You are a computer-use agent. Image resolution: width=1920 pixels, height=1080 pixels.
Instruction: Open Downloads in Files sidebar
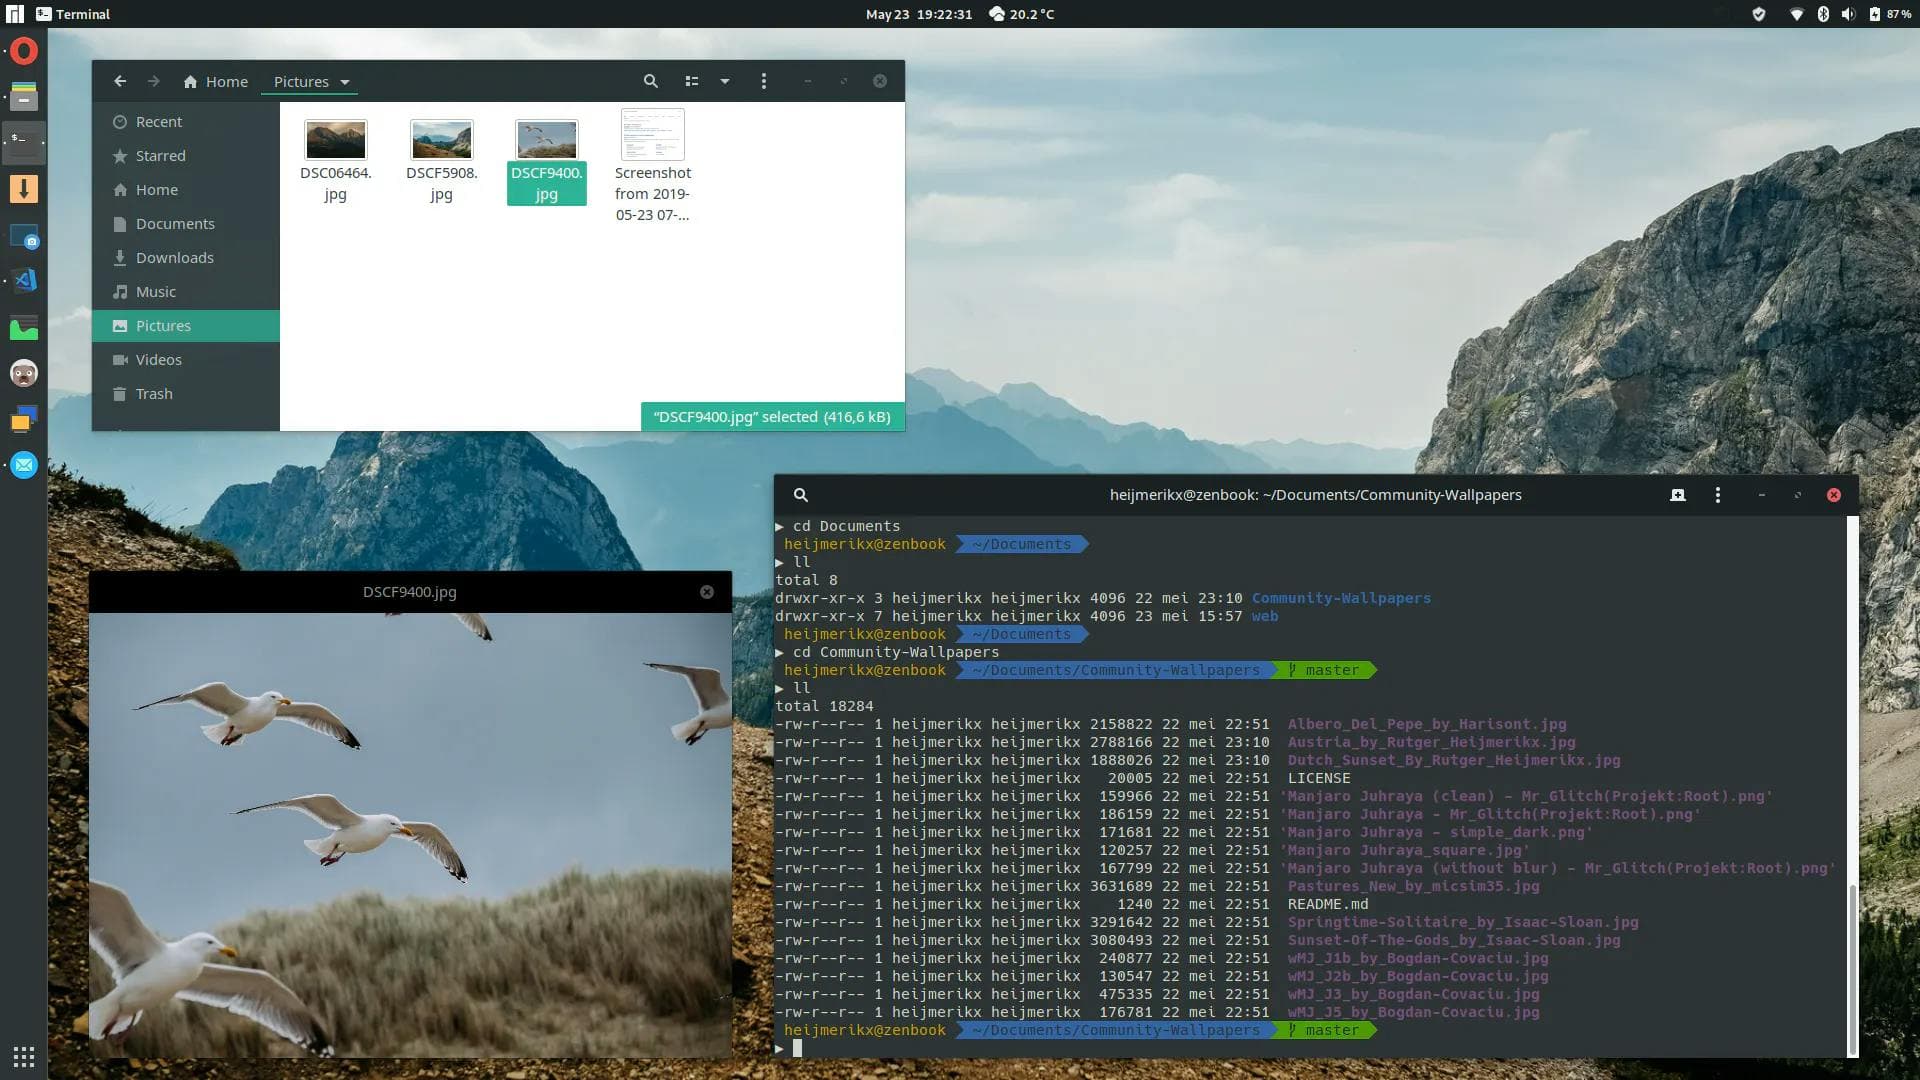pos(186,258)
